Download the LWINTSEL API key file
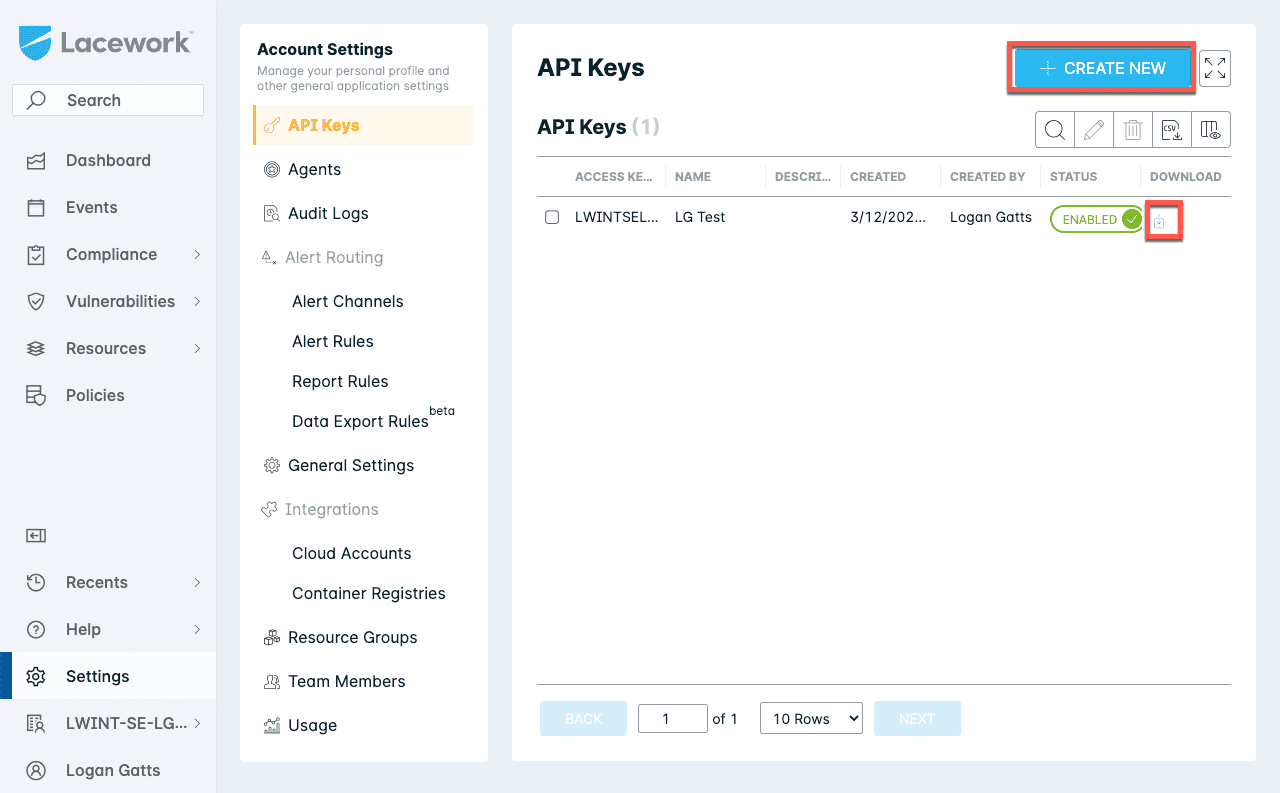1280x793 pixels. pos(1163,217)
